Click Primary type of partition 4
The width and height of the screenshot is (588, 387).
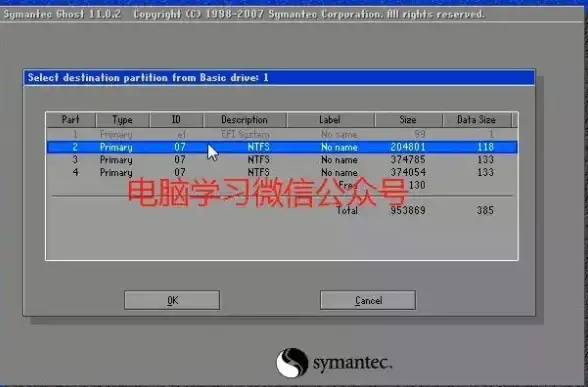[x=116, y=173]
